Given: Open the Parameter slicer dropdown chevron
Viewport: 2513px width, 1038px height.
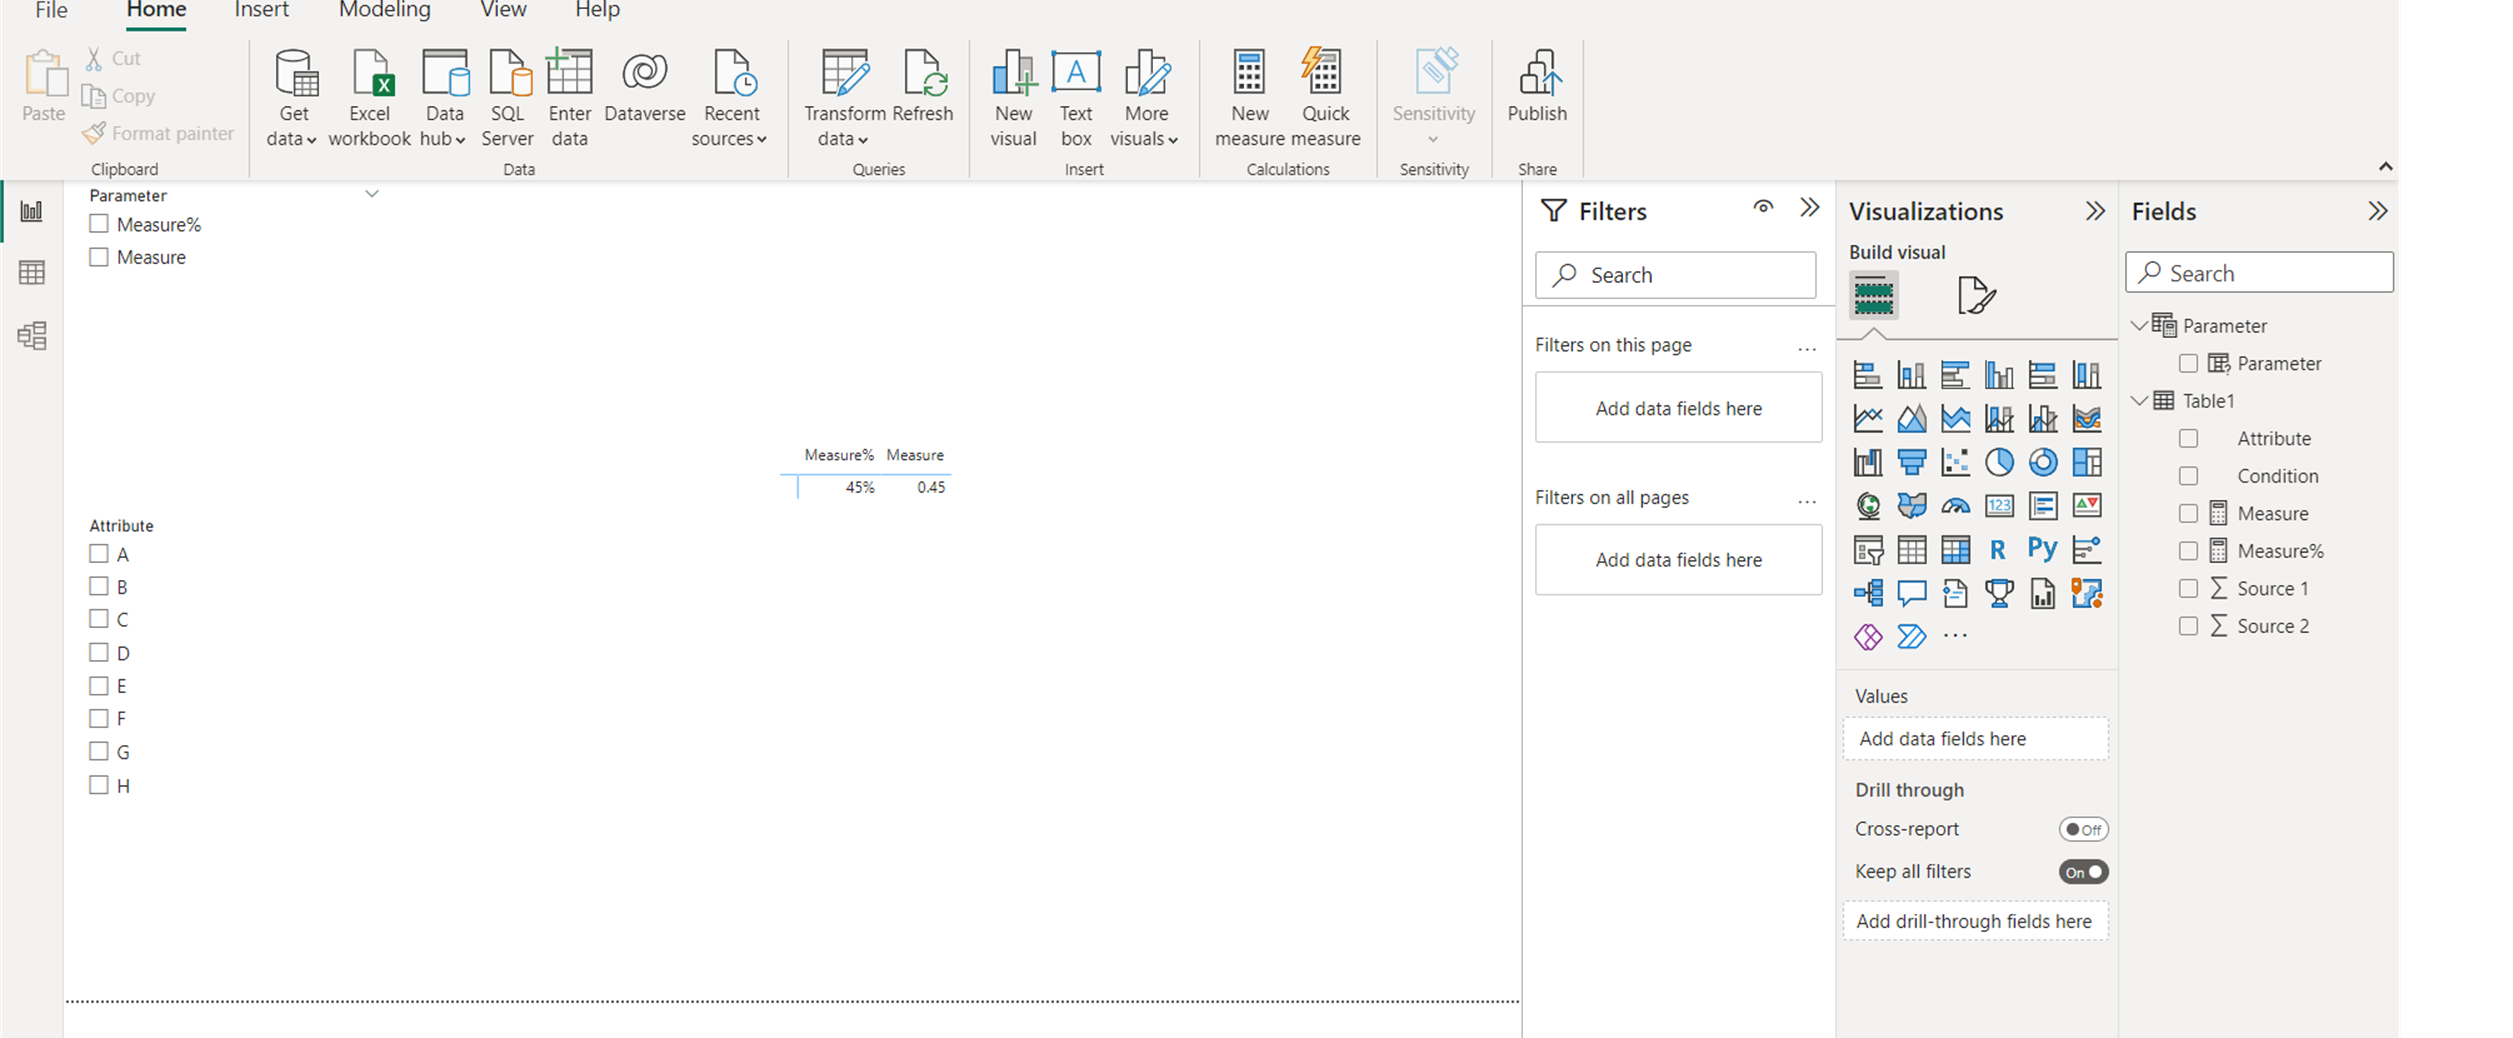Looking at the screenshot, I should click(x=372, y=194).
